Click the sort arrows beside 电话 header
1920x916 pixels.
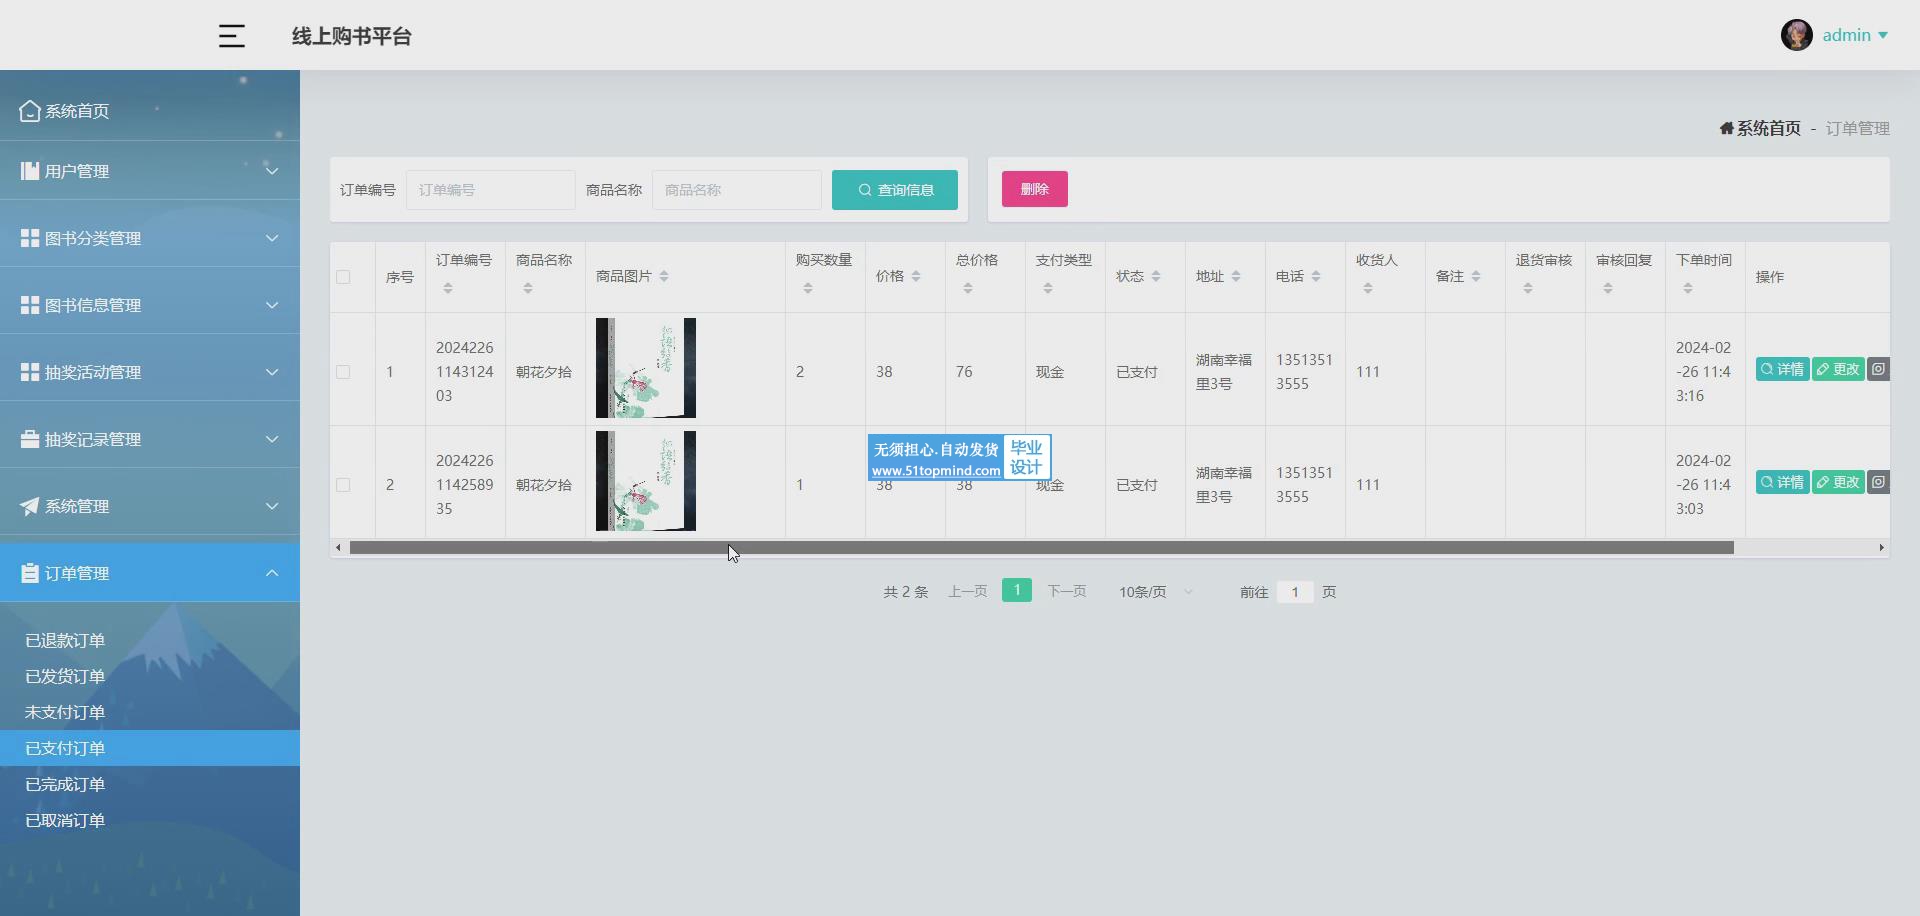coord(1316,277)
